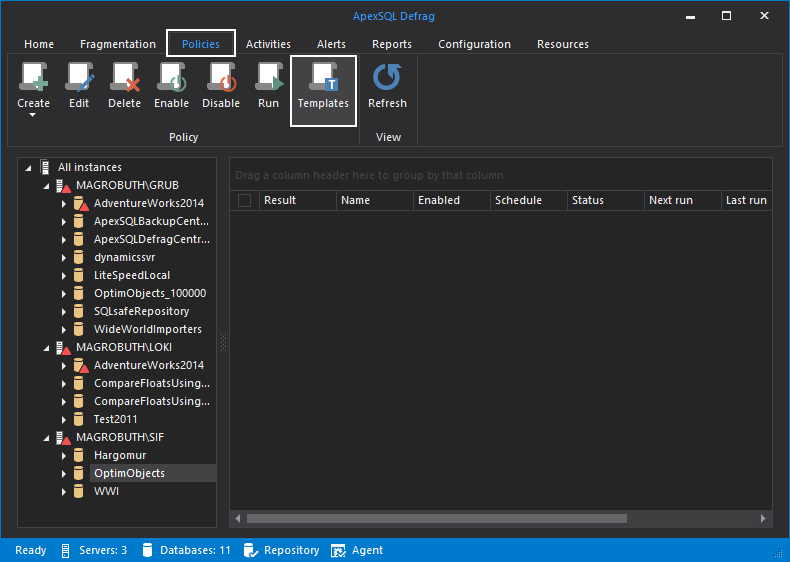790x562 pixels.
Task: Expand the ApexSQLBackupCent... database node
Action: pos(64,222)
